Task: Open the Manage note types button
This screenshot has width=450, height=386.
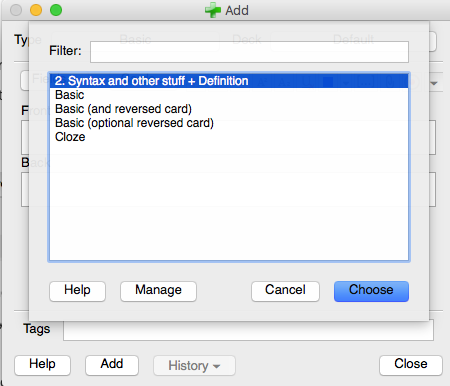Action: [x=158, y=291]
